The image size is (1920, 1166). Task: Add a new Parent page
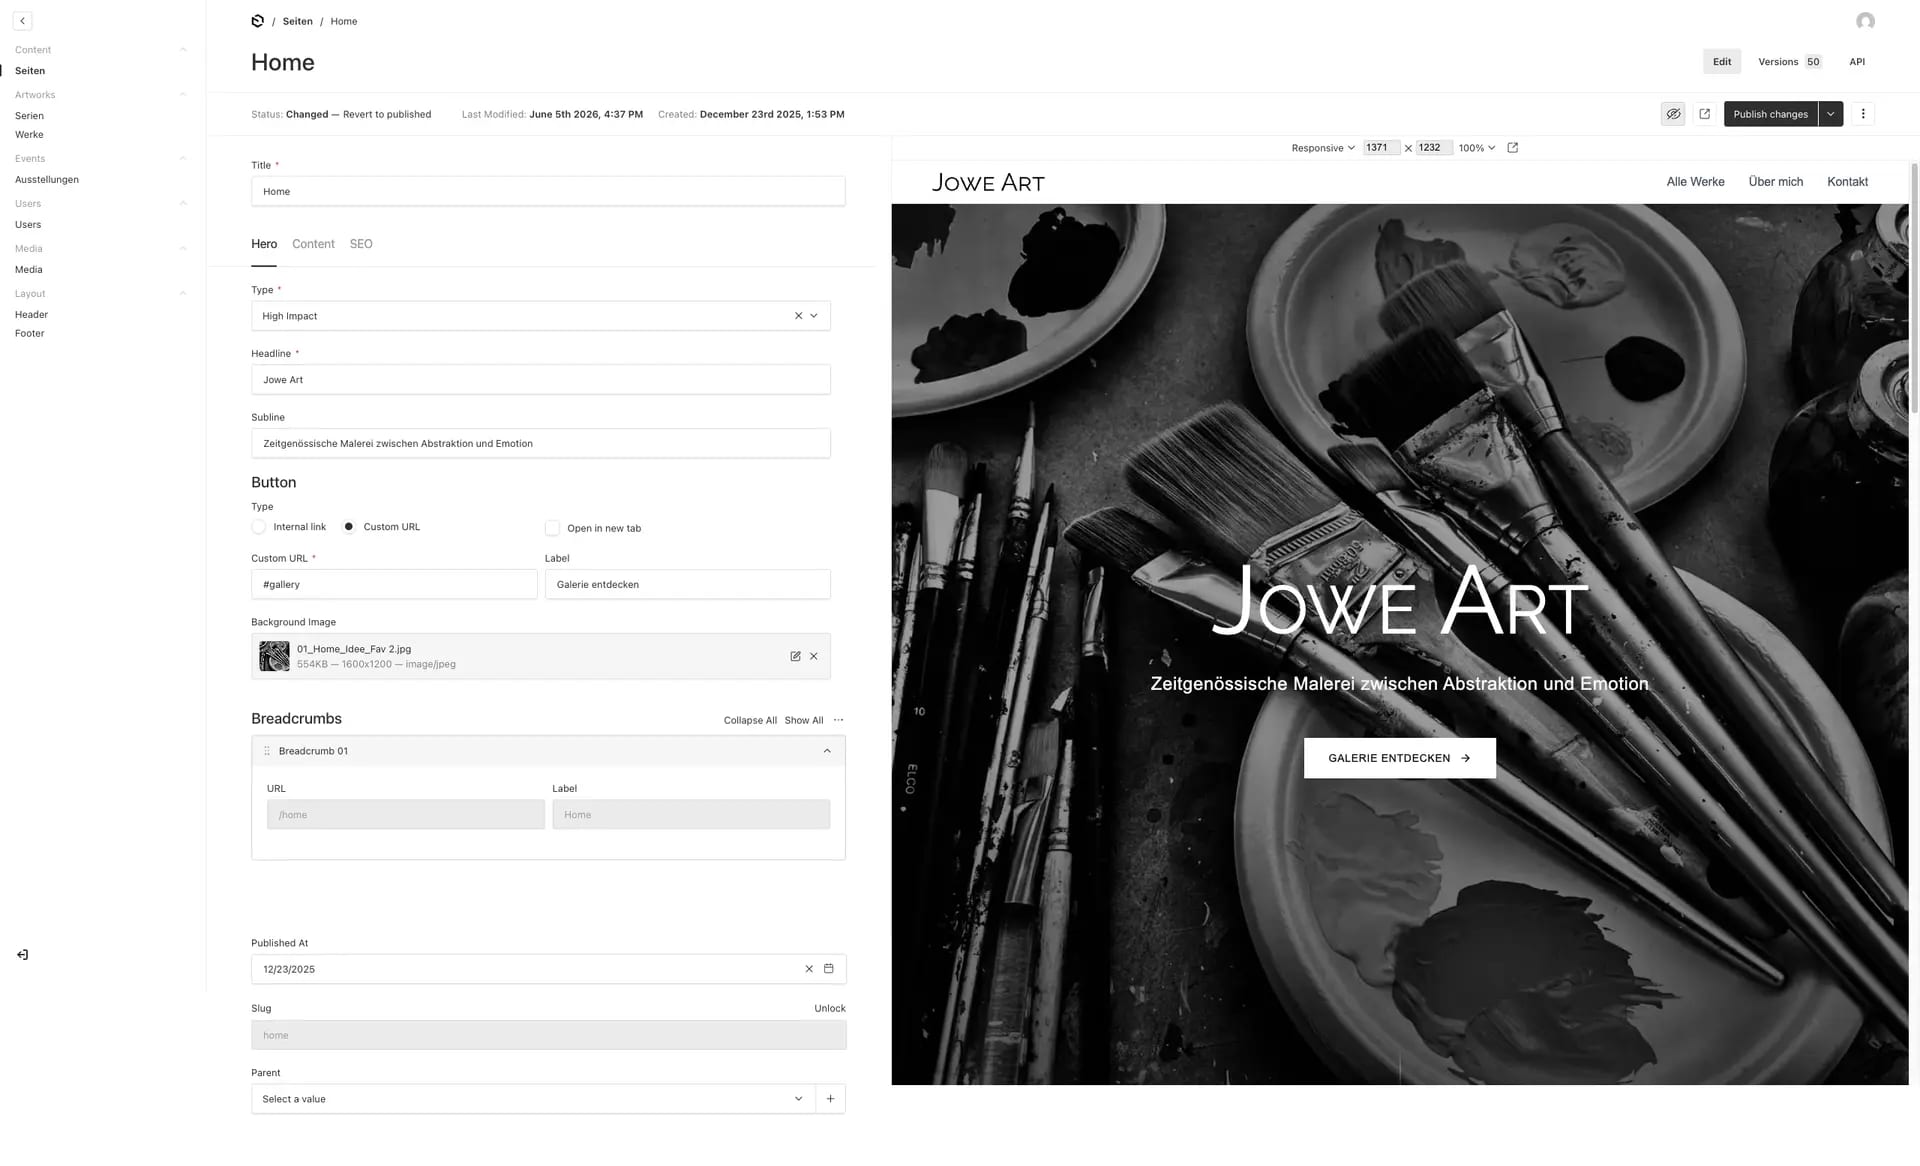coord(830,1099)
